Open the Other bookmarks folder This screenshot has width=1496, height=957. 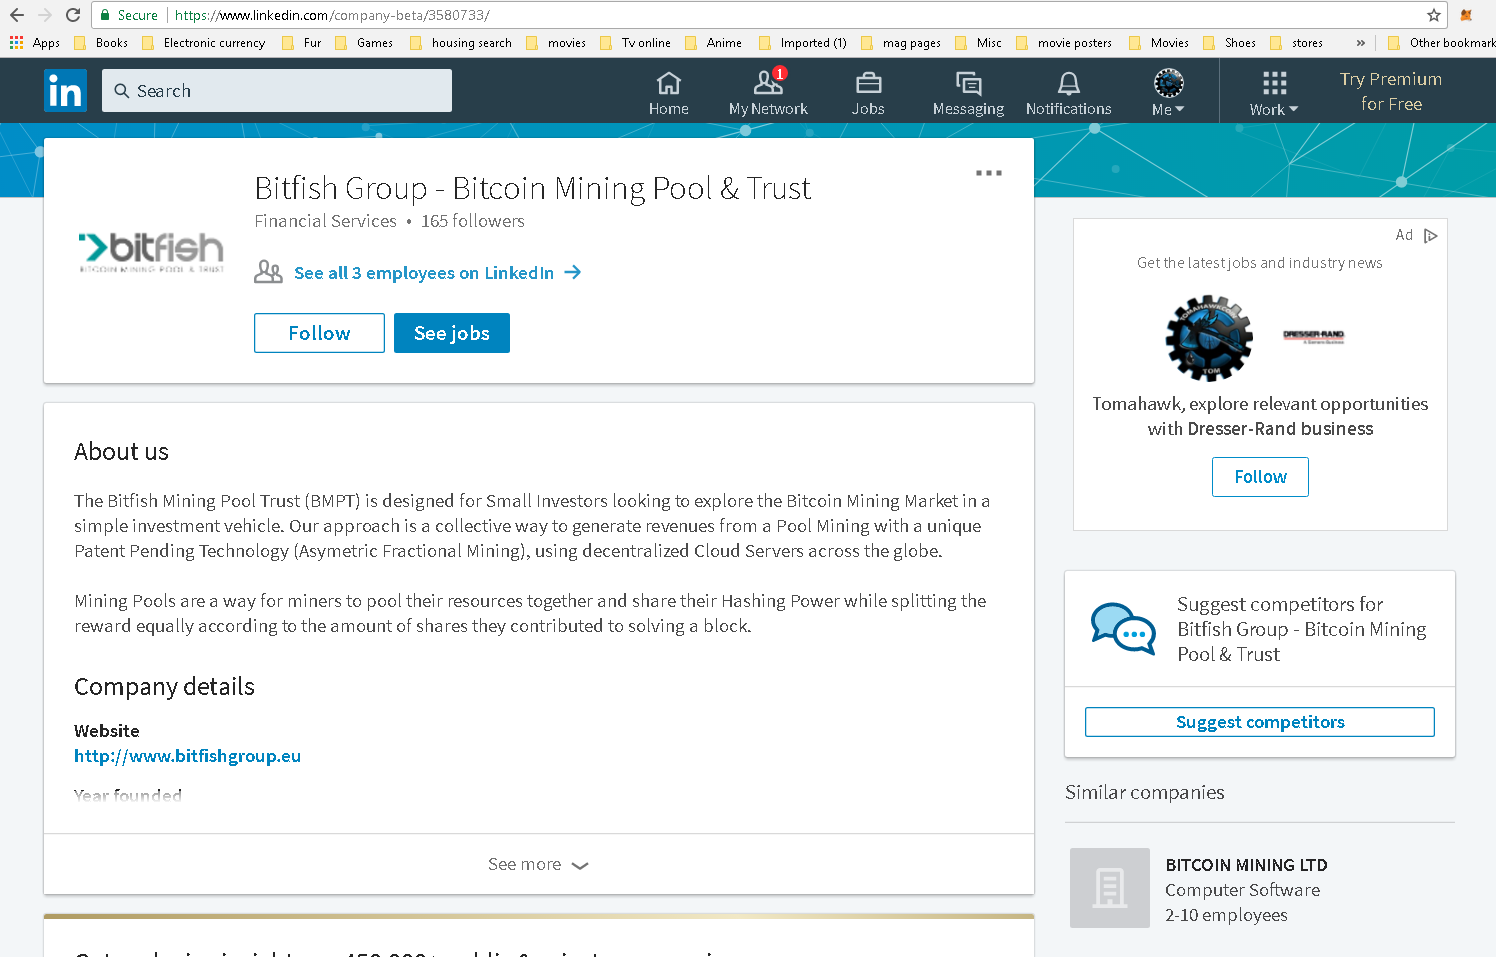(x=1441, y=43)
